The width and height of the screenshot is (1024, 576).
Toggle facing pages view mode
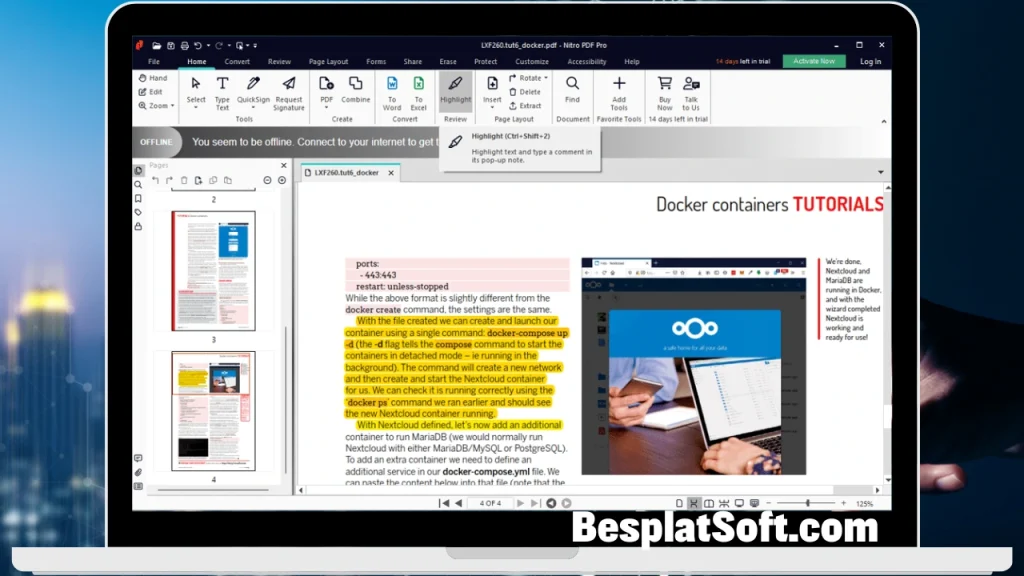(x=710, y=504)
